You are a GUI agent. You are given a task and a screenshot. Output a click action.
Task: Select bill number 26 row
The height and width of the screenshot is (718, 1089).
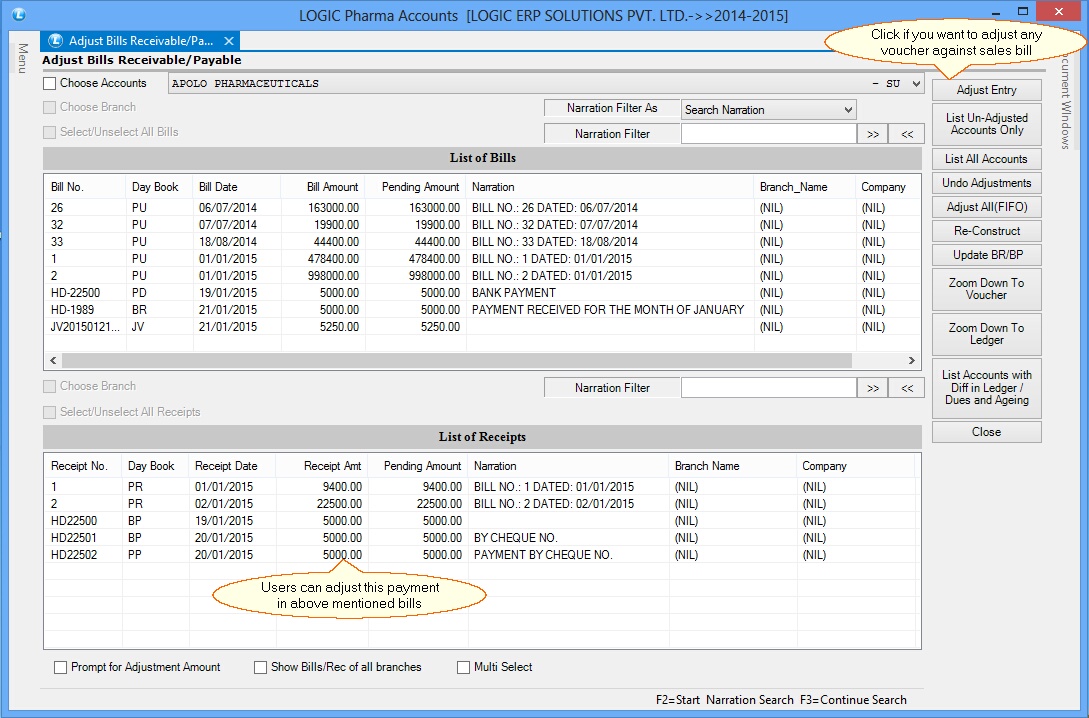[x=483, y=208]
